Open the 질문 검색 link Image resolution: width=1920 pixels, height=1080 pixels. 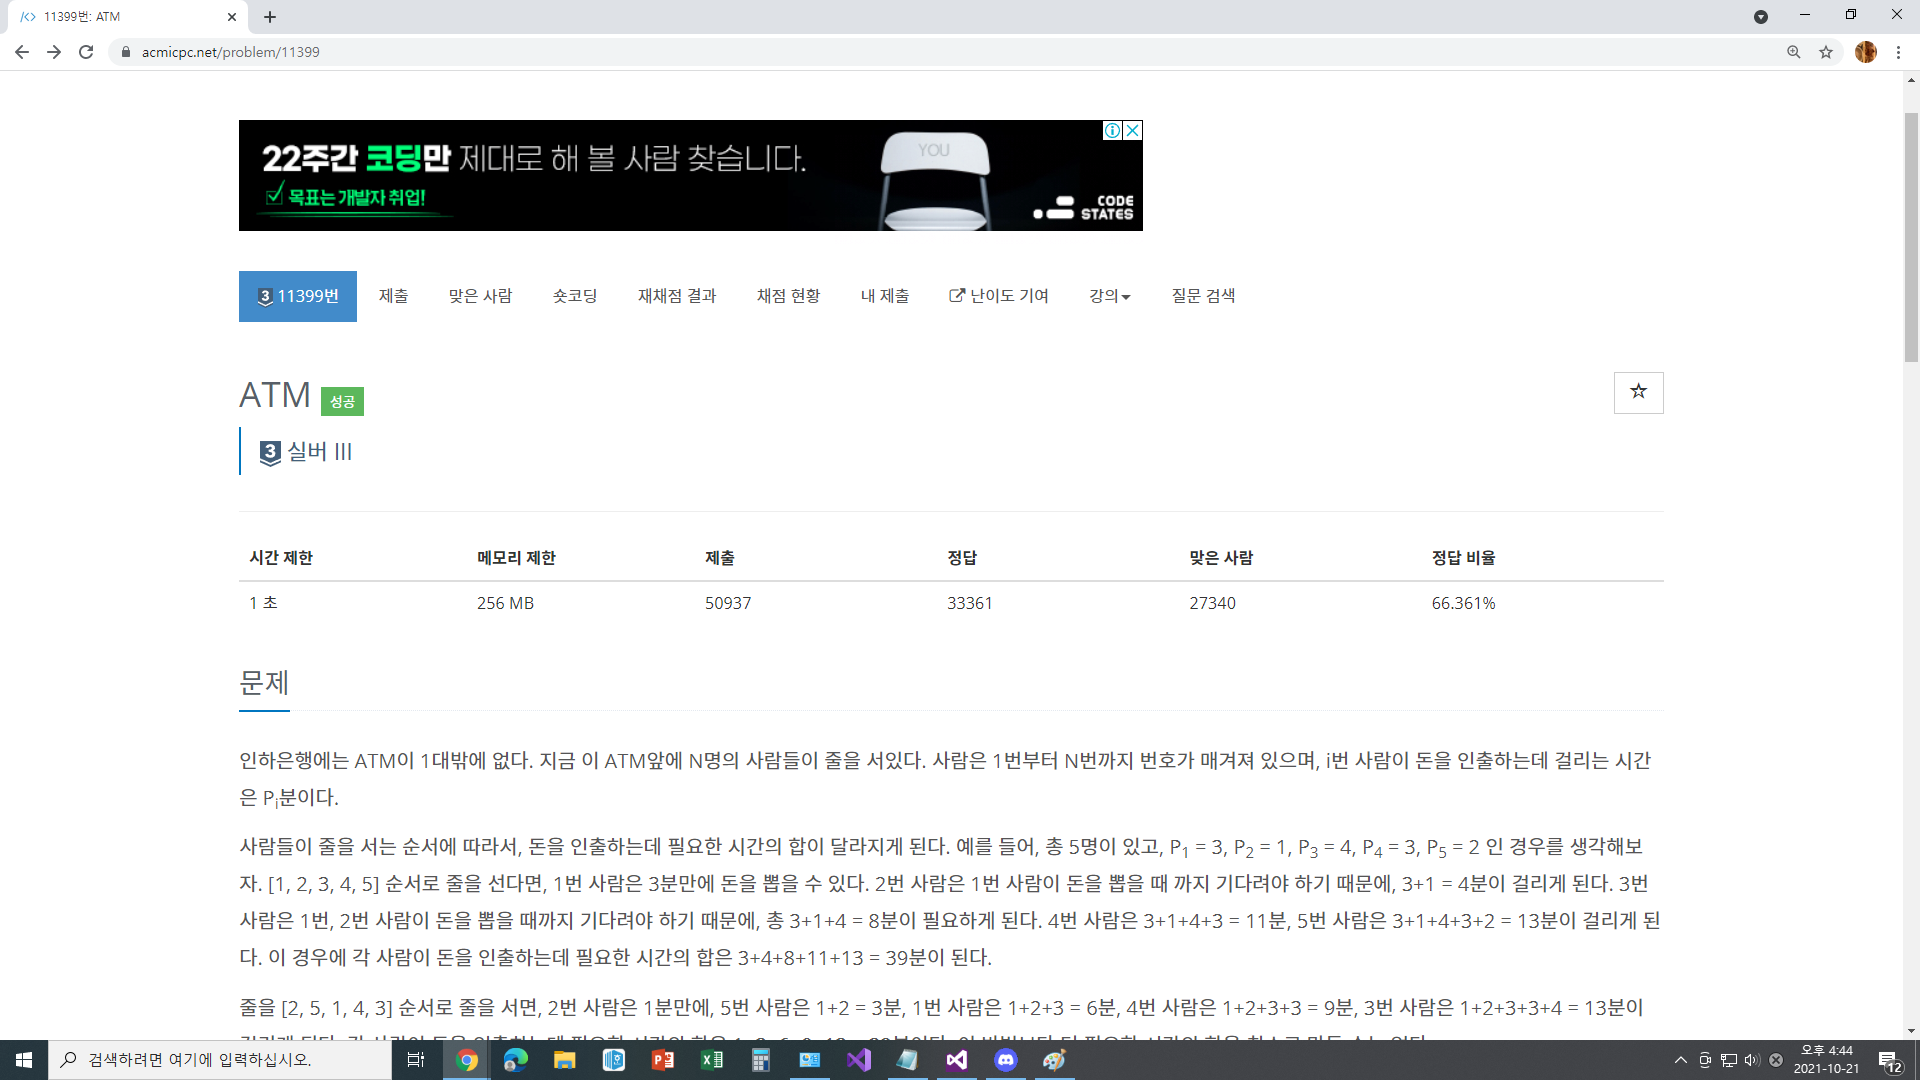[x=1203, y=296]
